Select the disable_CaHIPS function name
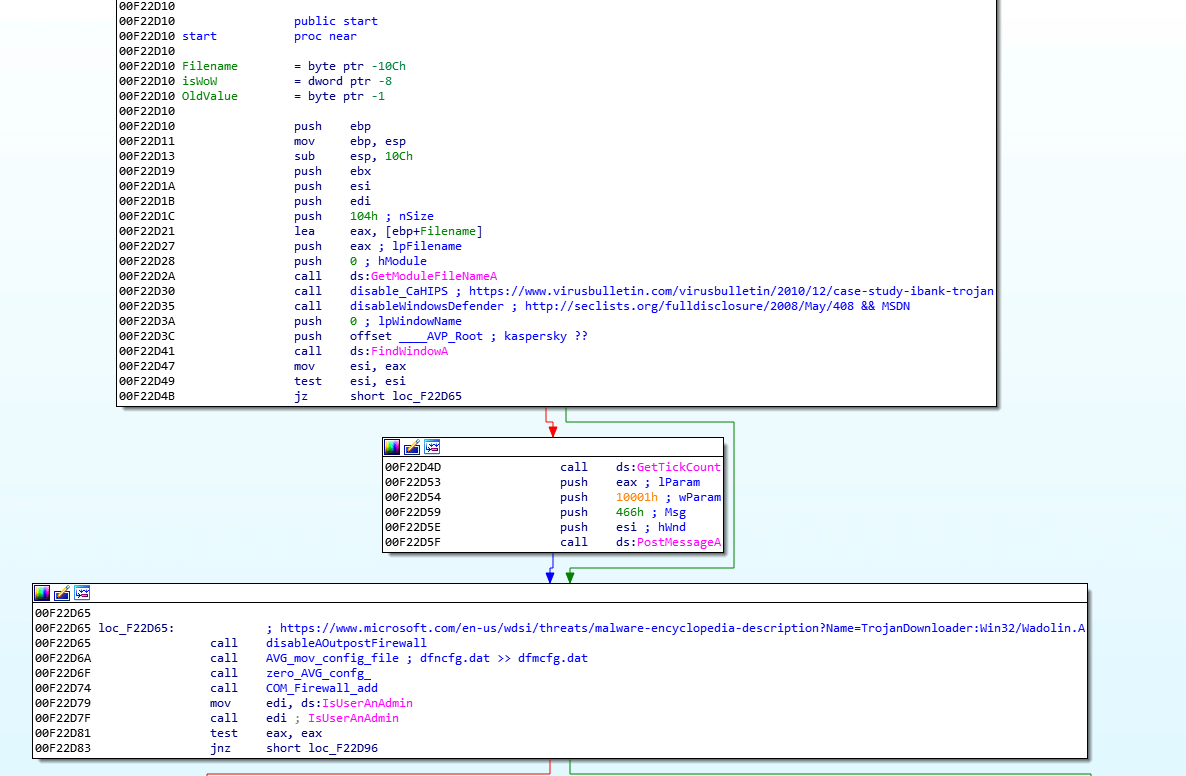The width and height of the screenshot is (1186, 776). pyautogui.click(x=399, y=291)
